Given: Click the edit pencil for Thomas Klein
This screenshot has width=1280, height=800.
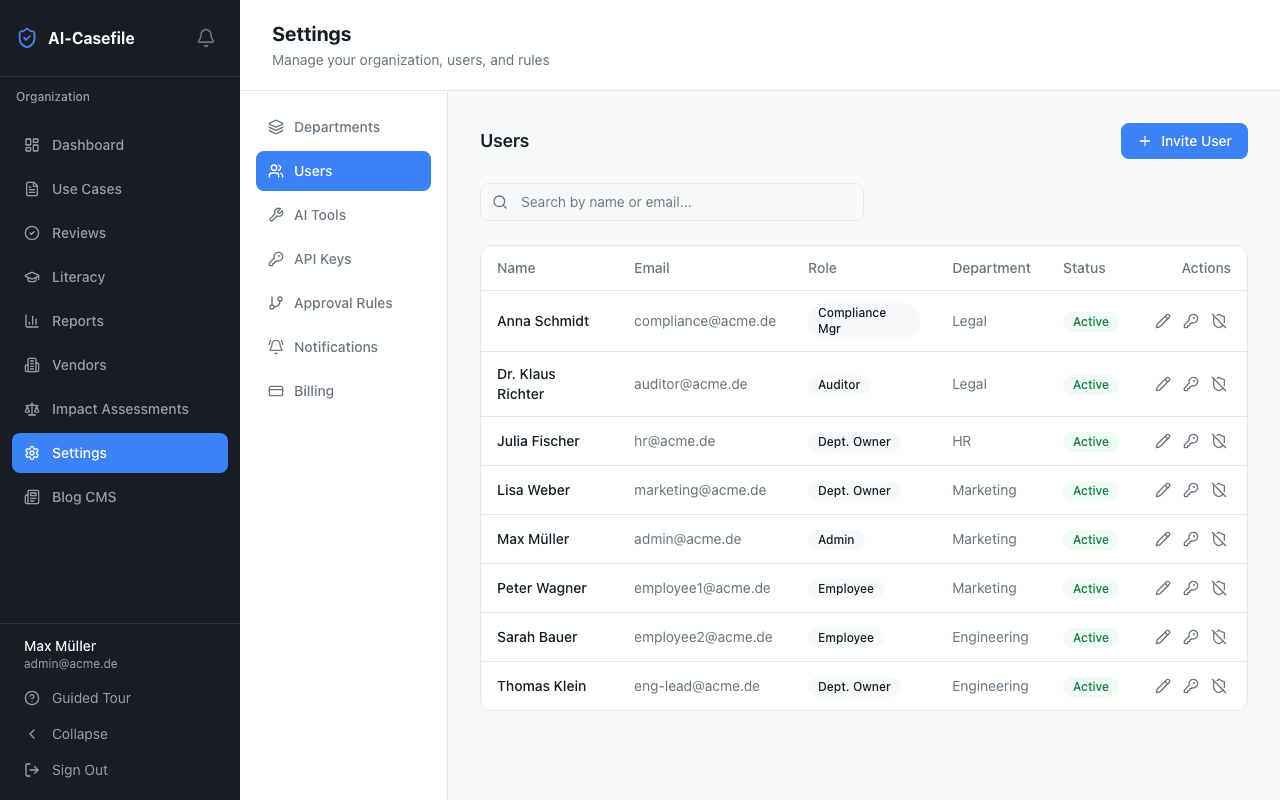Looking at the screenshot, I should pos(1163,686).
